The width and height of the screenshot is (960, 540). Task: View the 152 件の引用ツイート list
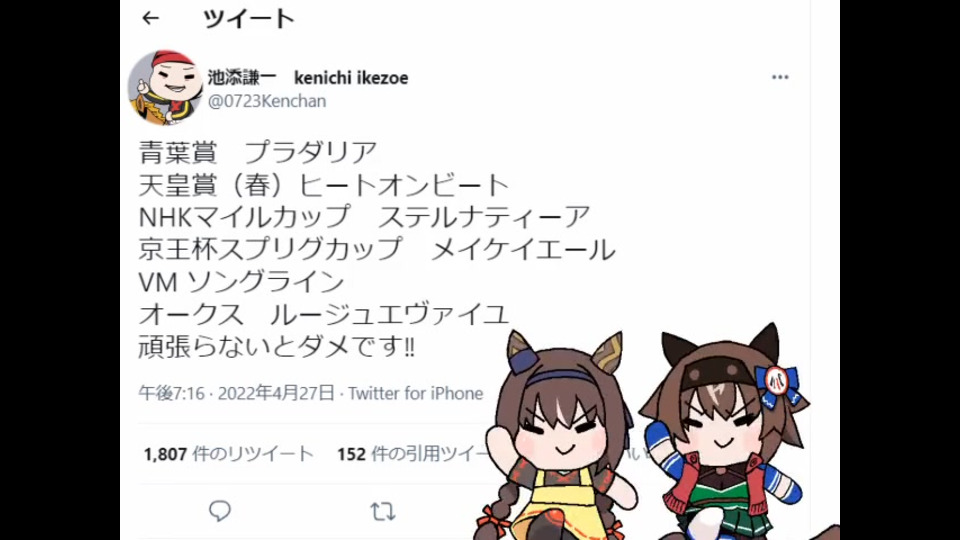point(414,454)
